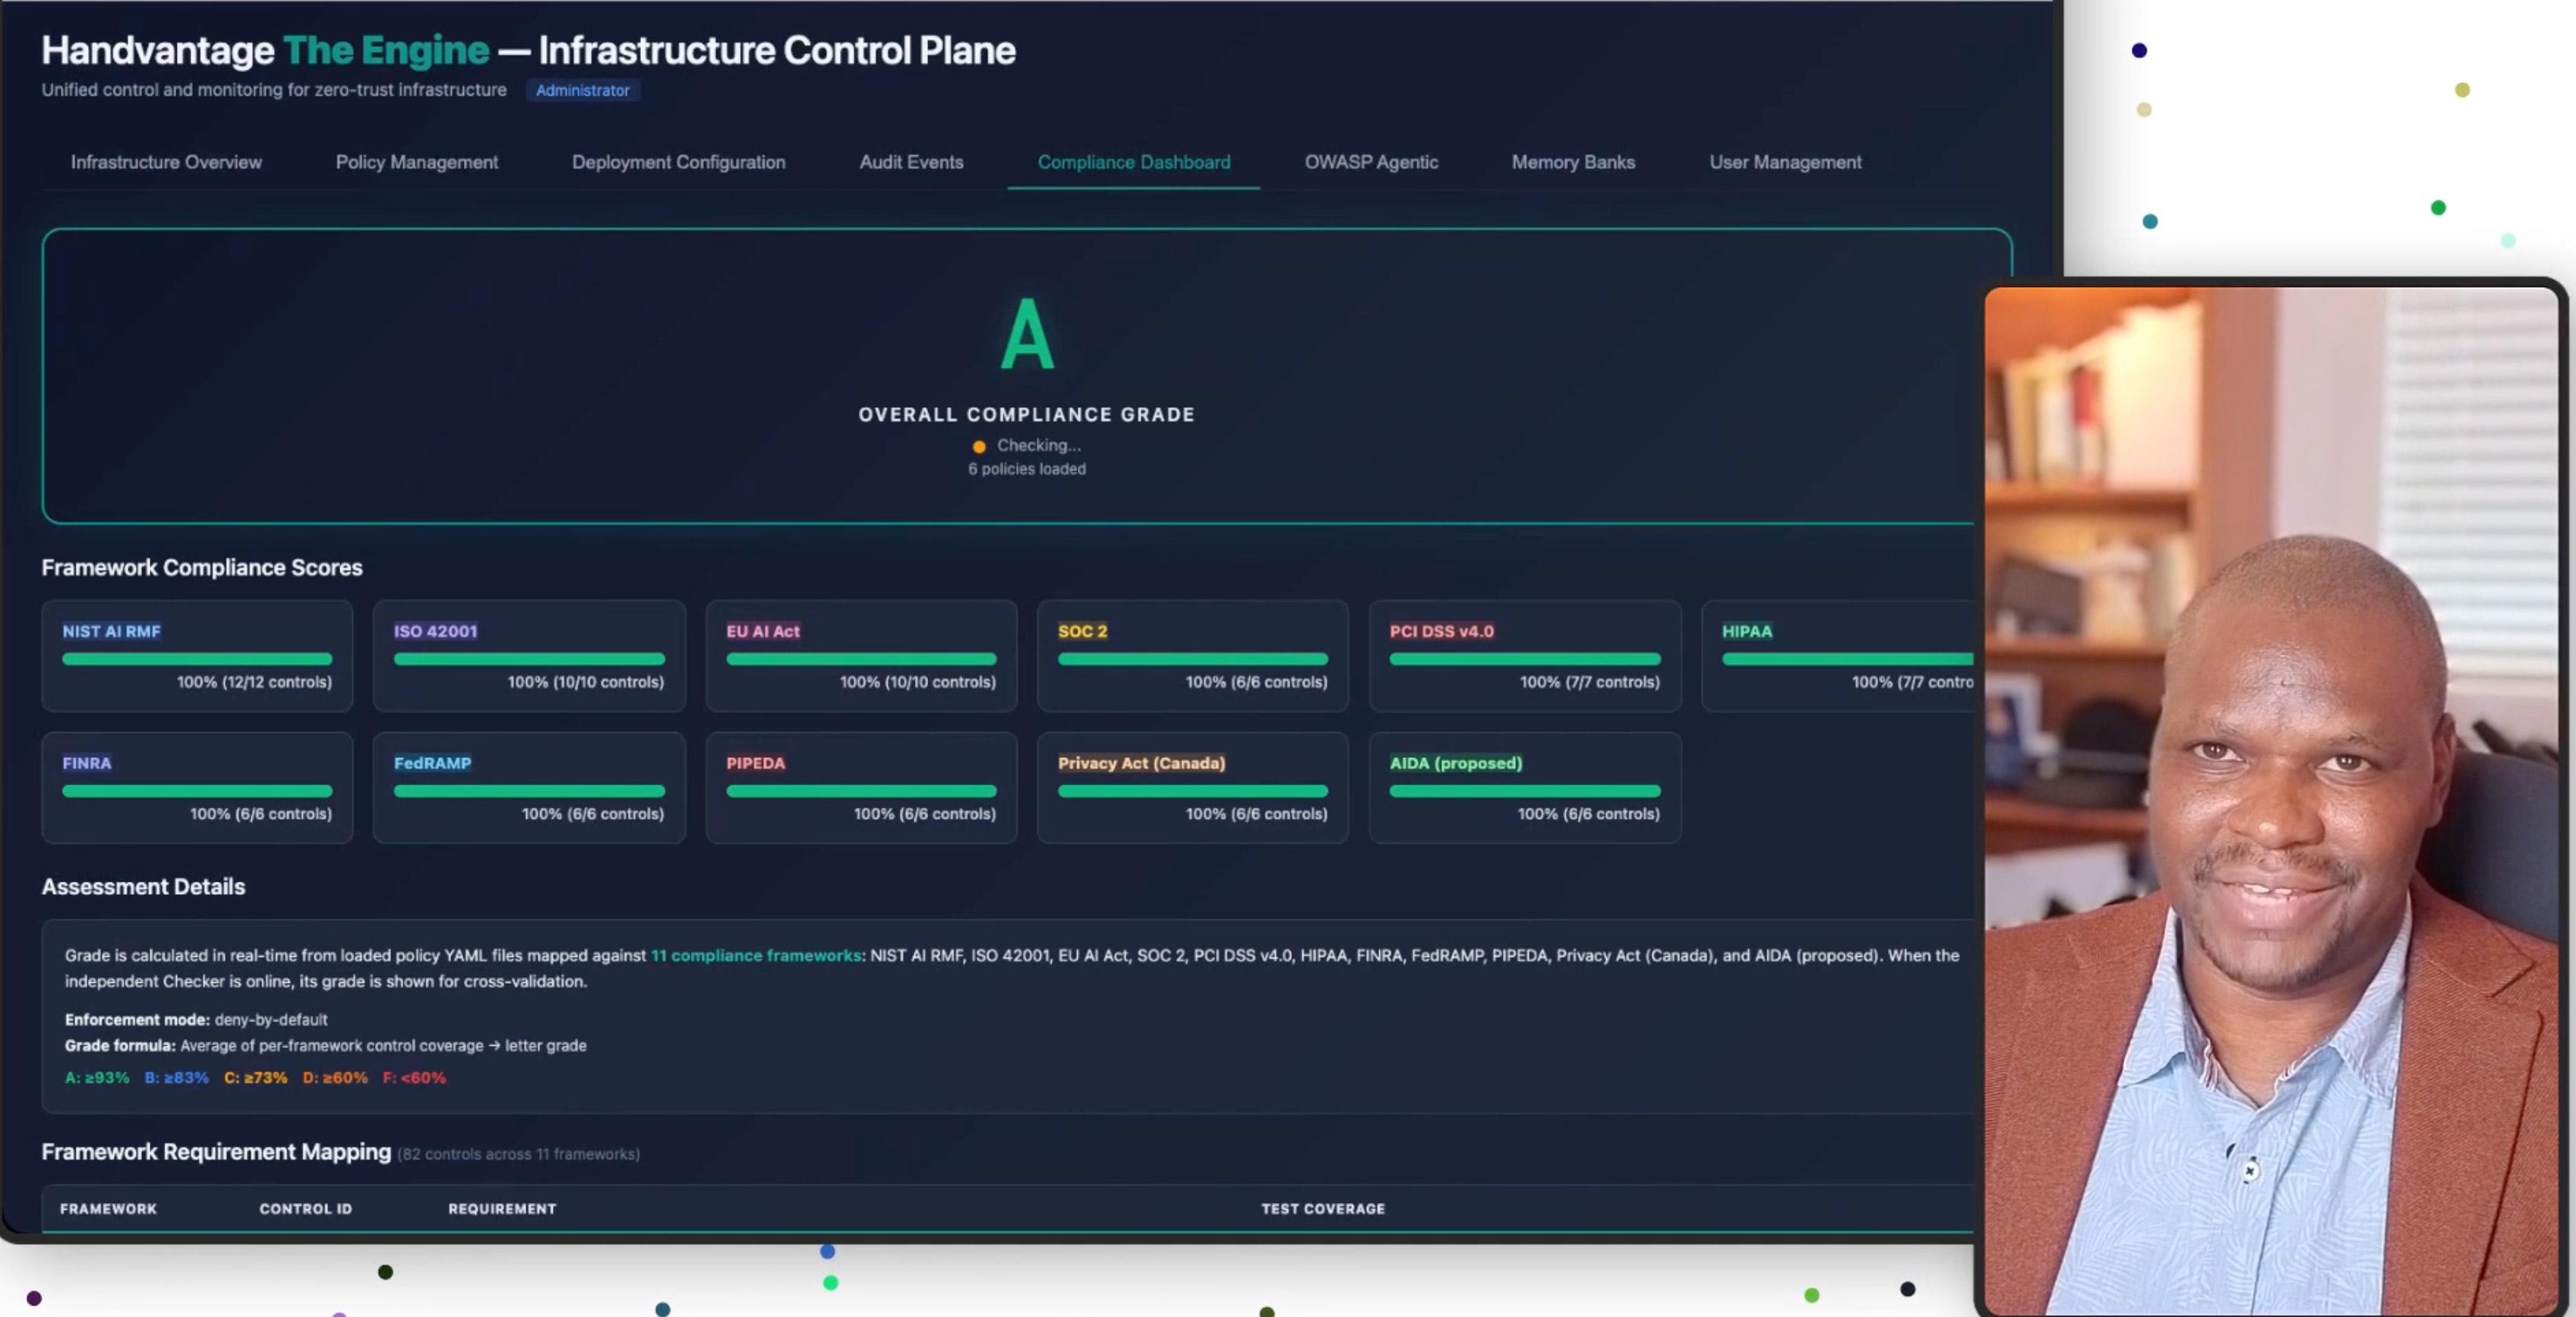Click the '11 compliance frameworks' link text

[x=756, y=955]
